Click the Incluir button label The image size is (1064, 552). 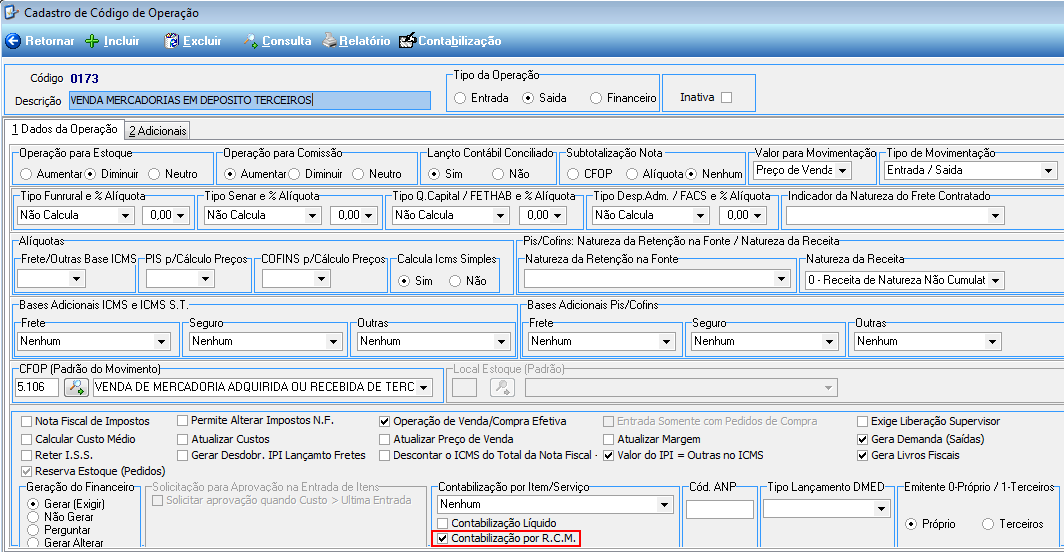(x=121, y=41)
